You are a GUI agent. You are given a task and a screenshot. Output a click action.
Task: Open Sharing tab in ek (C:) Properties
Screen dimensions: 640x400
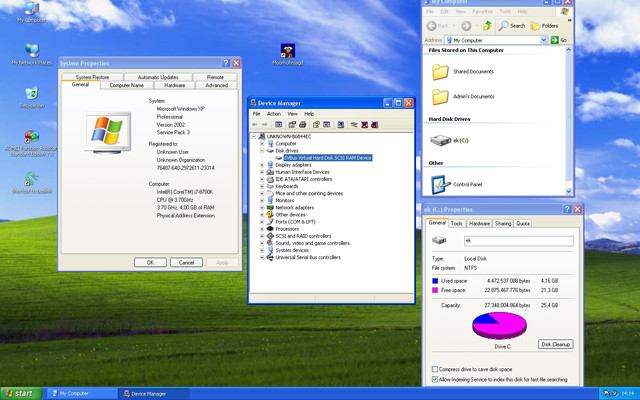pos(503,224)
